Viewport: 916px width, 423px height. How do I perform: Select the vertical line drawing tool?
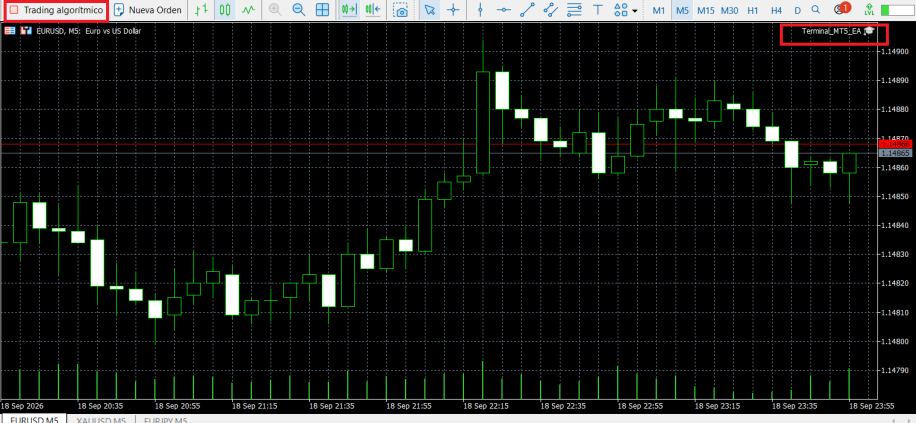point(480,10)
